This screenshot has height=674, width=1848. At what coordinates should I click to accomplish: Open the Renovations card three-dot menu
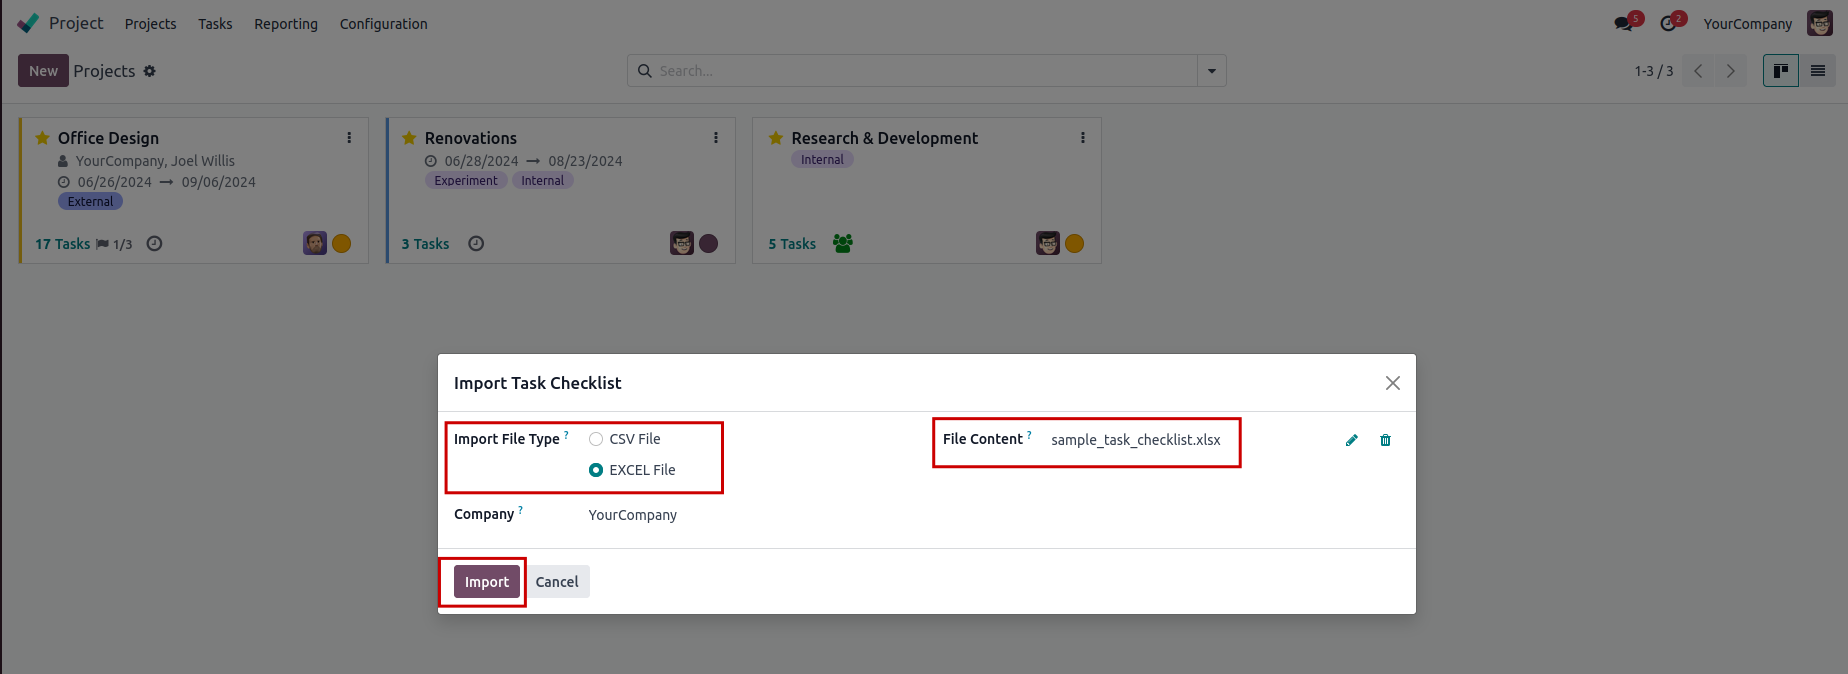click(x=716, y=138)
